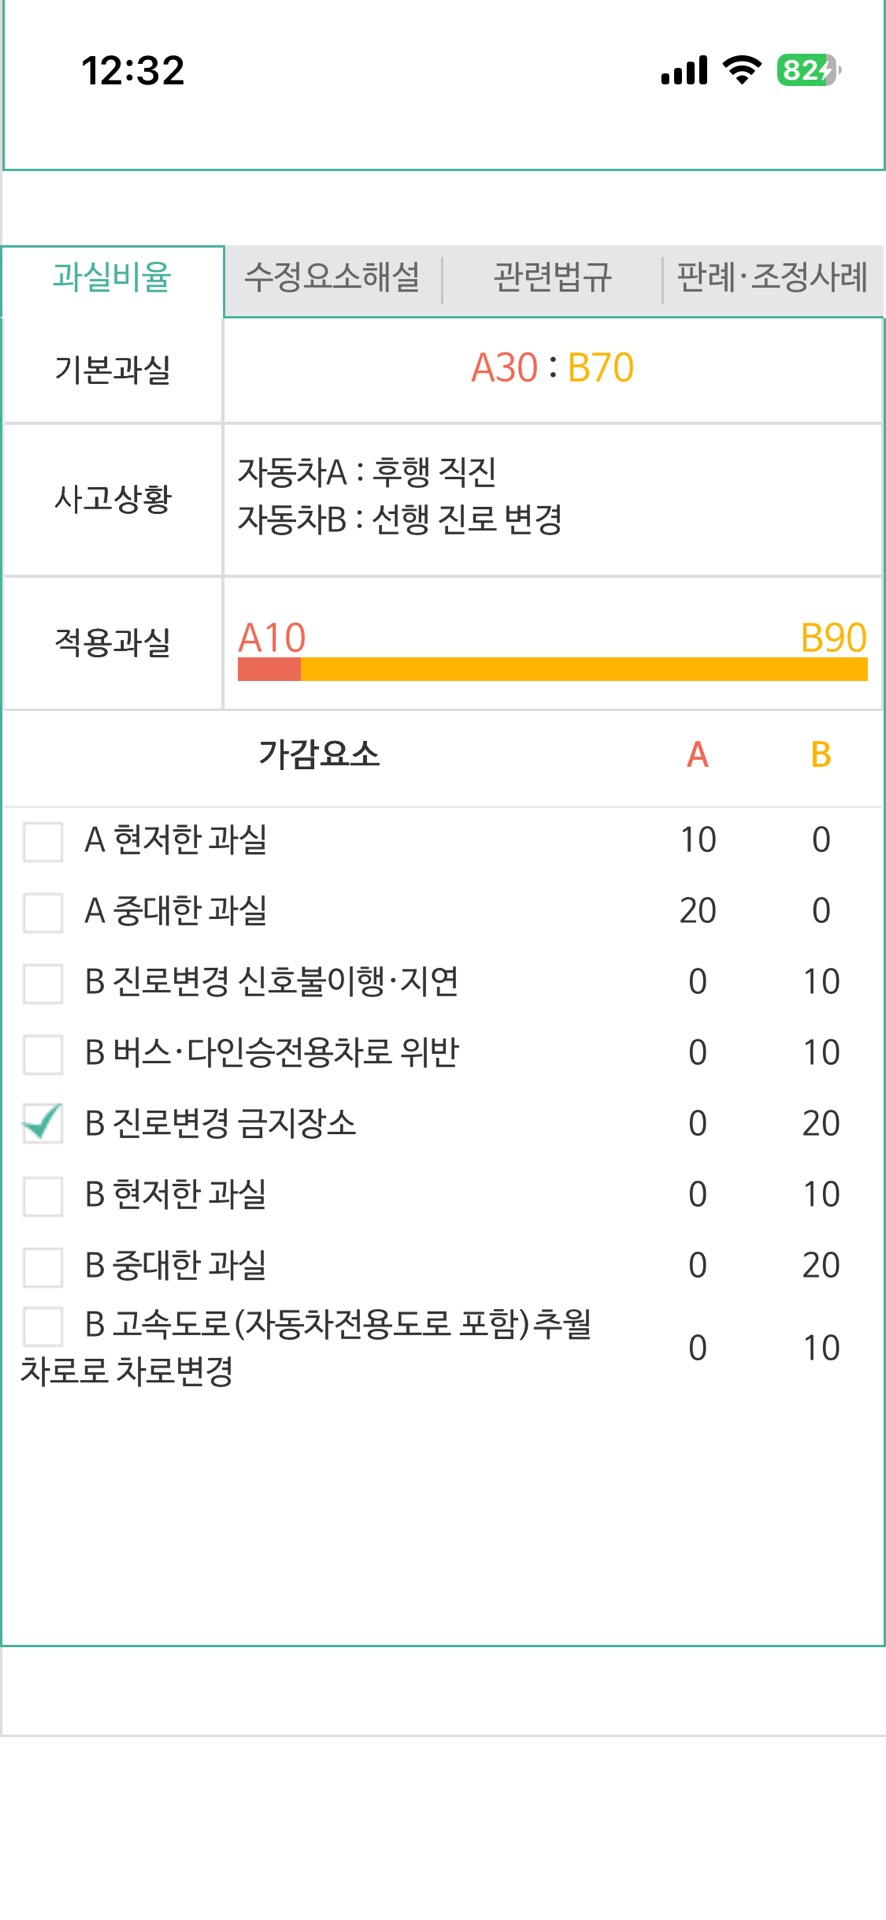
Task: Check B 버스·다인승전용차로 위반 box
Action: pyautogui.click(x=43, y=1054)
